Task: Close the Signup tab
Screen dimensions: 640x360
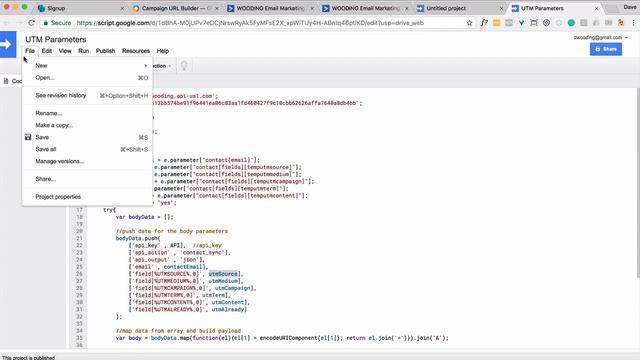Action: click(122, 8)
